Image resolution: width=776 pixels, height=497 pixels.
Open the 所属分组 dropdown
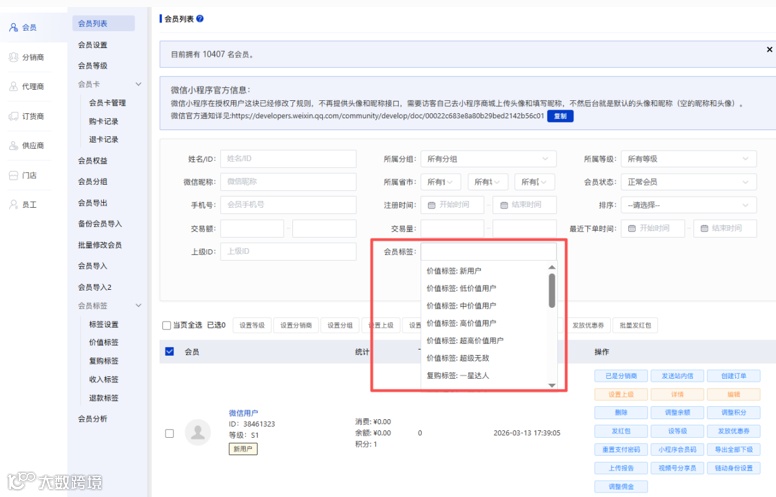[488, 159]
